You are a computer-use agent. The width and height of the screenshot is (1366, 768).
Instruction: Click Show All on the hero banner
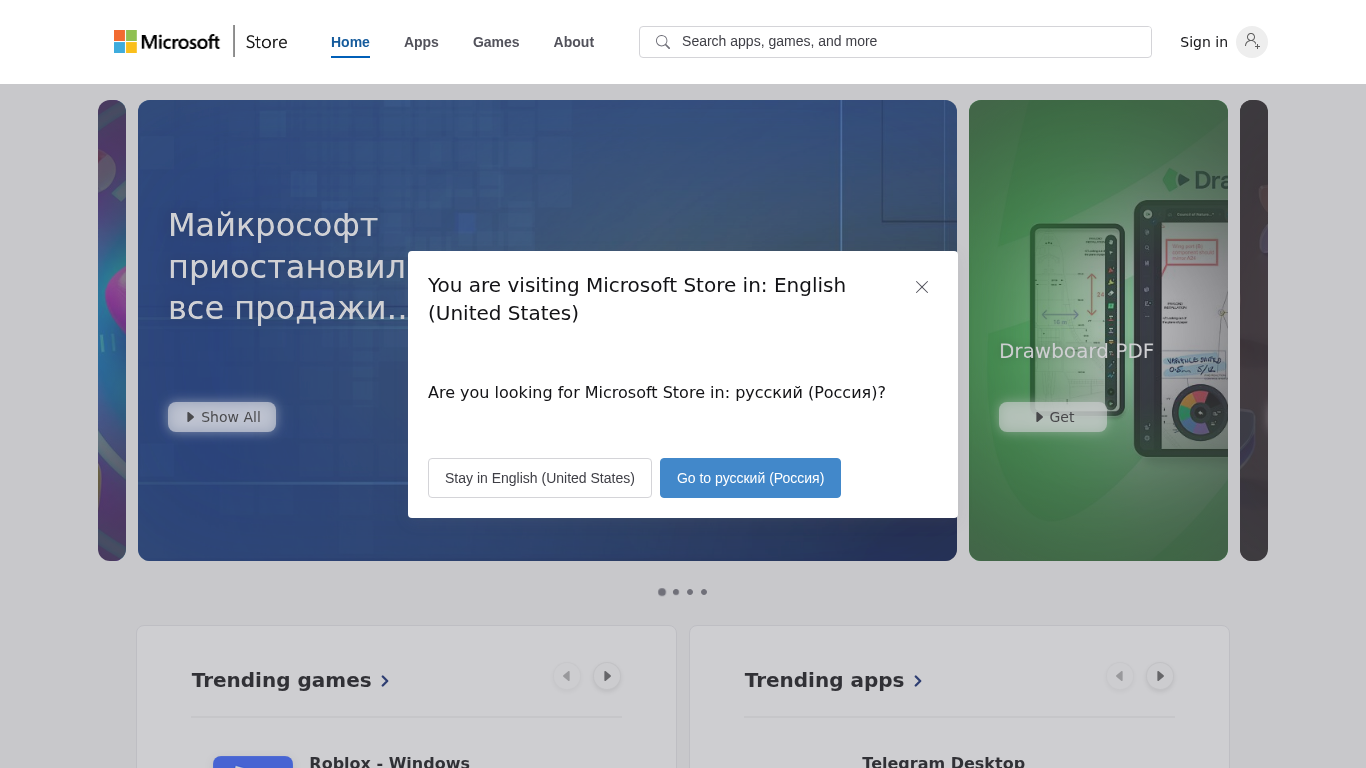[222, 417]
